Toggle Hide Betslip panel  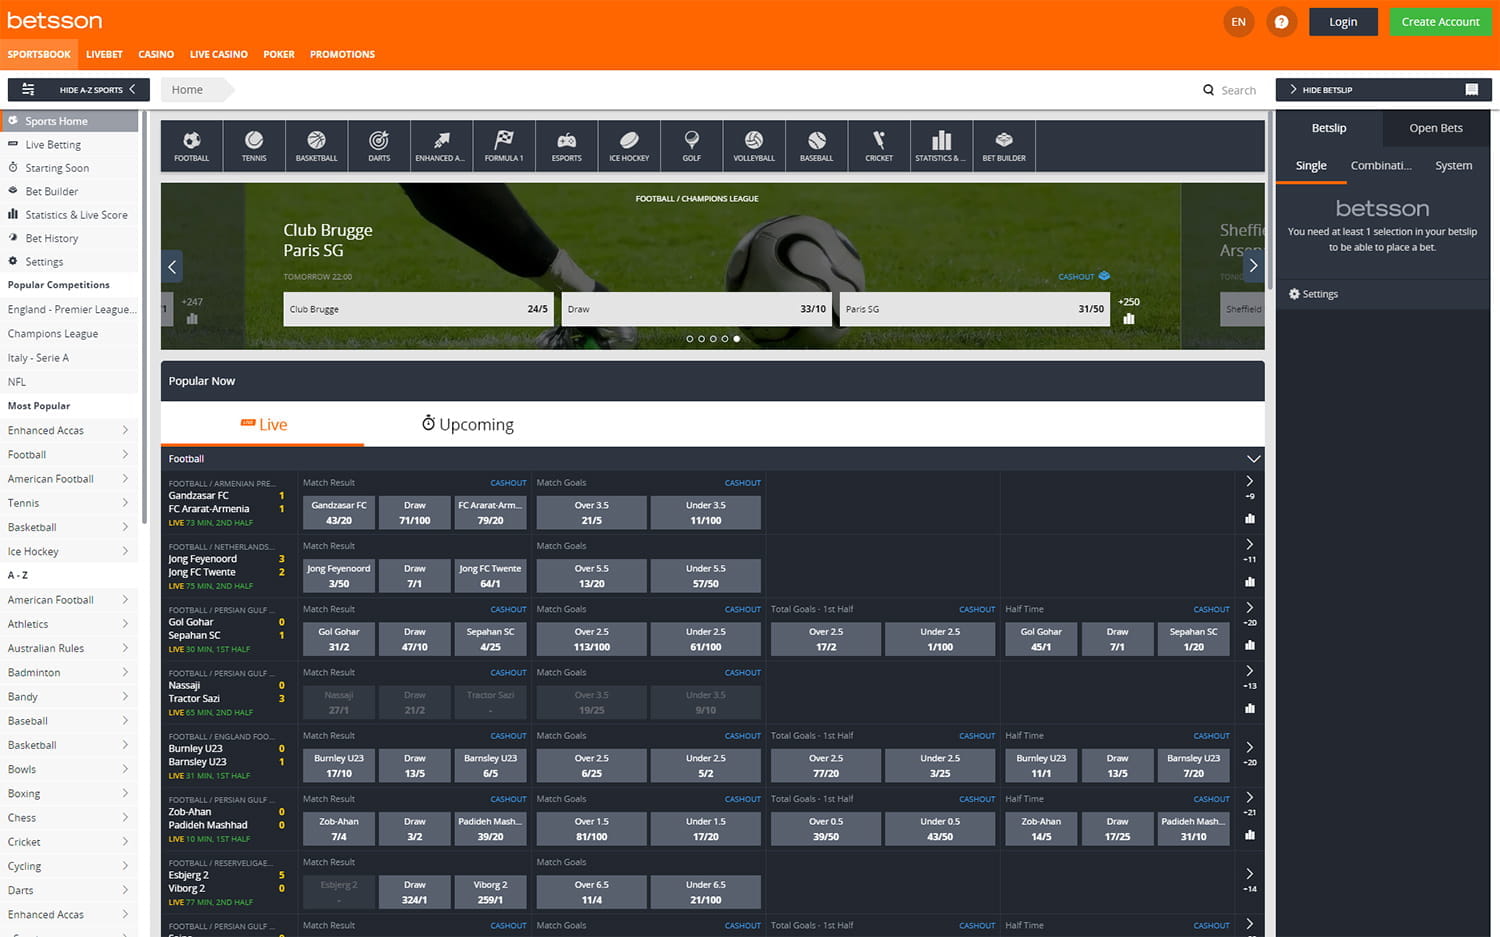[1384, 90]
